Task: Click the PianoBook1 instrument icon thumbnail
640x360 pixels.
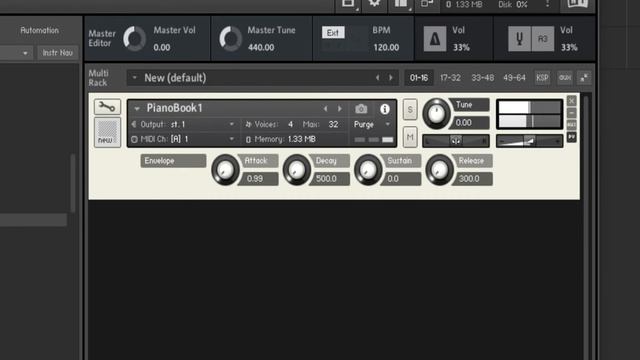Action: [107, 132]
